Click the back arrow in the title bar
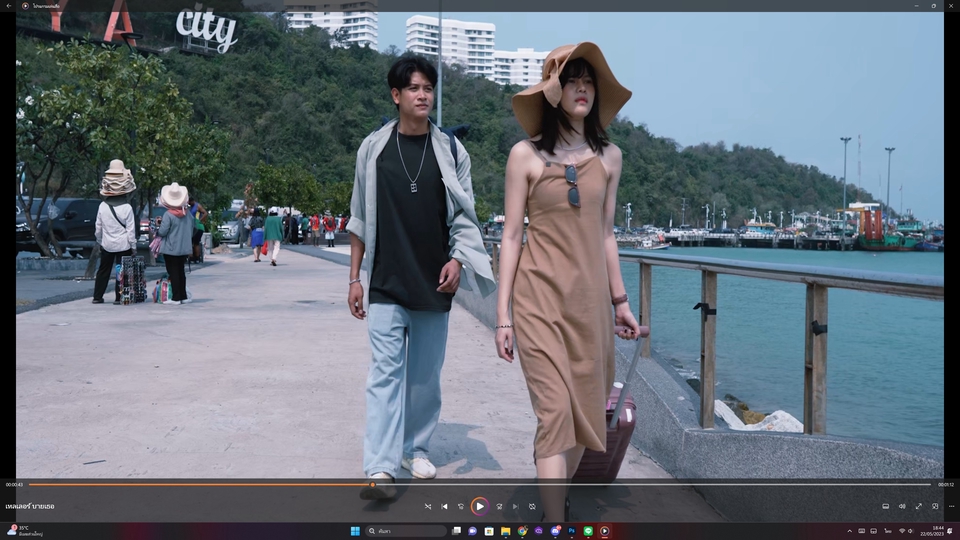 [10, 6]
